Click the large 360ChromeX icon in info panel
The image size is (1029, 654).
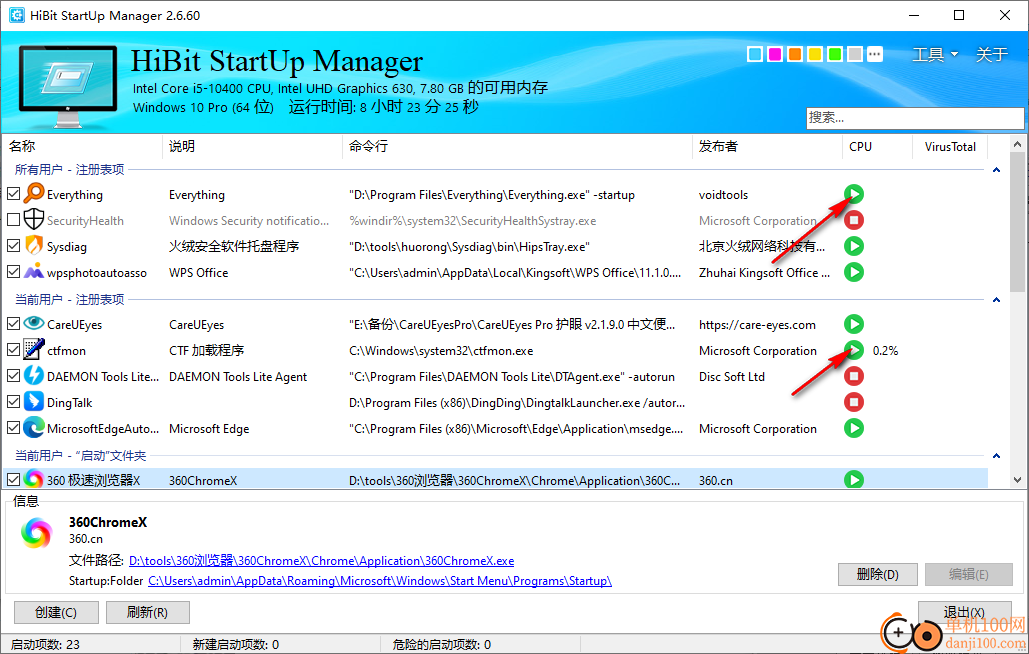point(36,532)
